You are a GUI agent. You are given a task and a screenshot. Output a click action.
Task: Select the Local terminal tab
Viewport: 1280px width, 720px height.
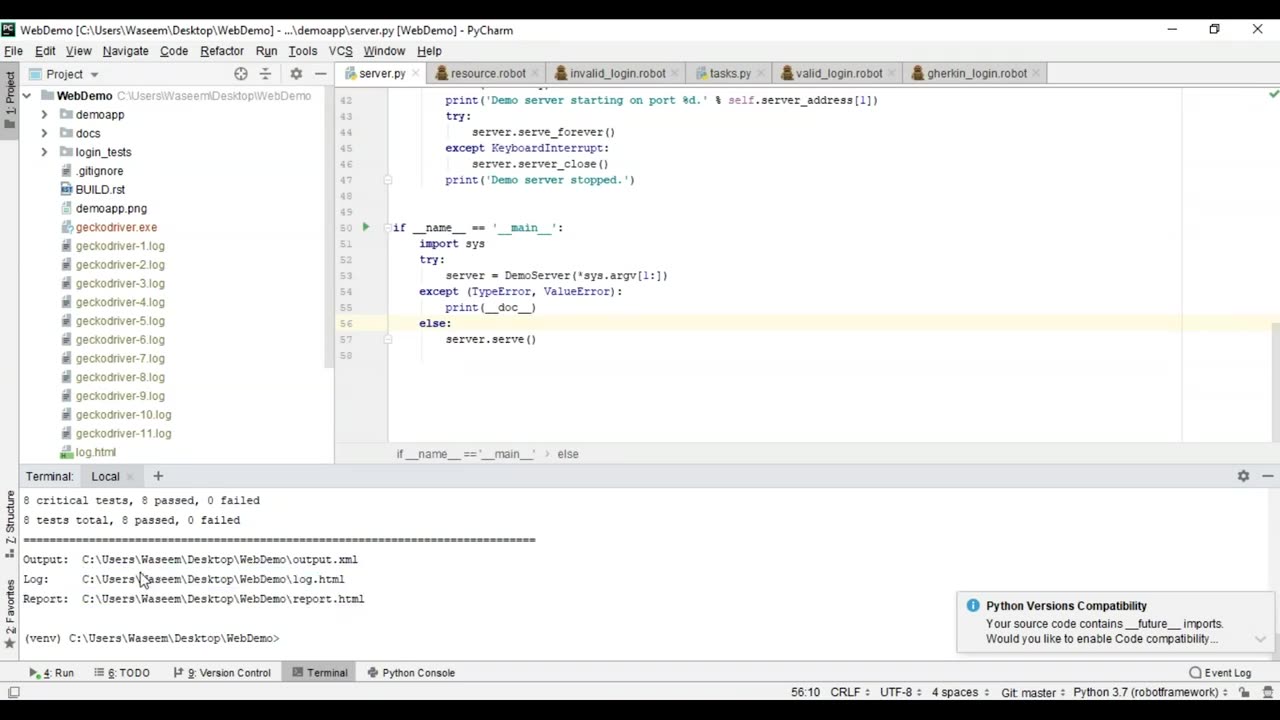105,476
